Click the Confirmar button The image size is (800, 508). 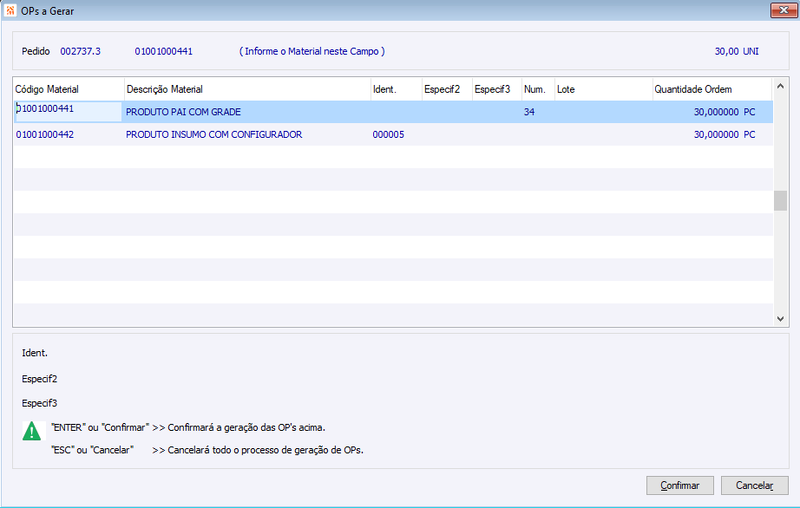(680, 486)
